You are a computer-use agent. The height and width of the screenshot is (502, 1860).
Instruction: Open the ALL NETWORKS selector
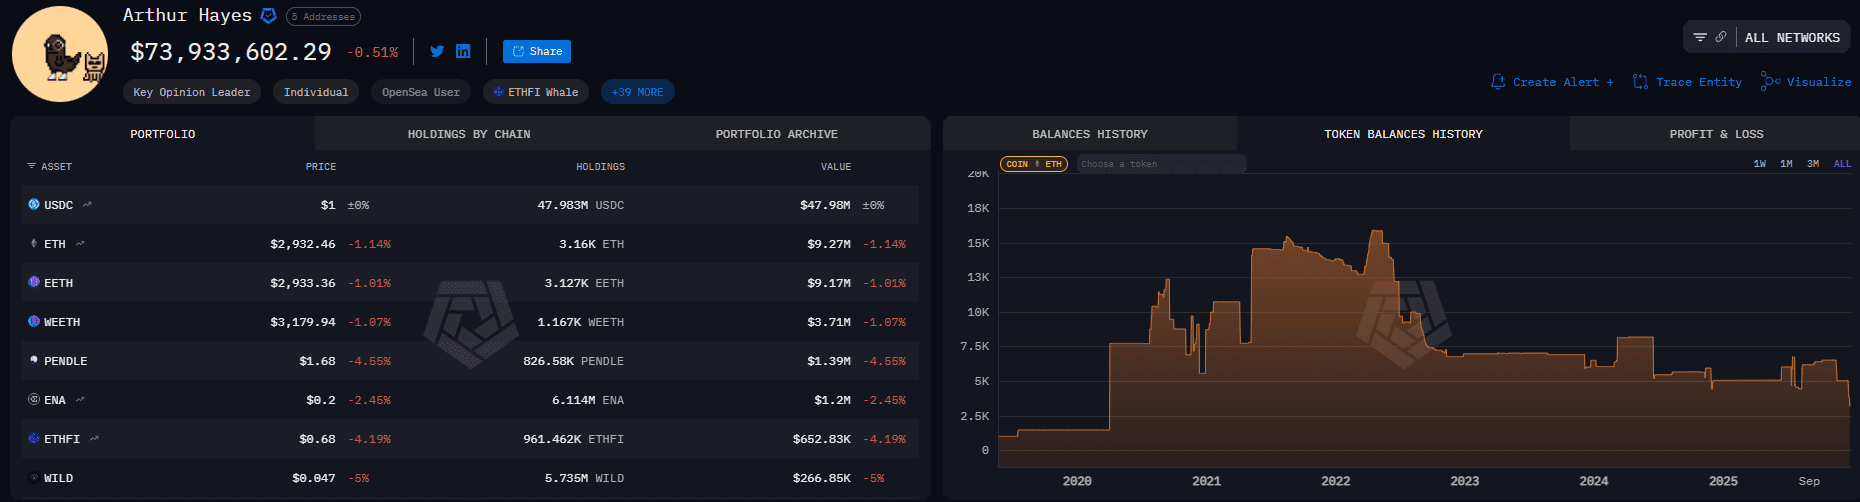click(x=1792, y=38)
